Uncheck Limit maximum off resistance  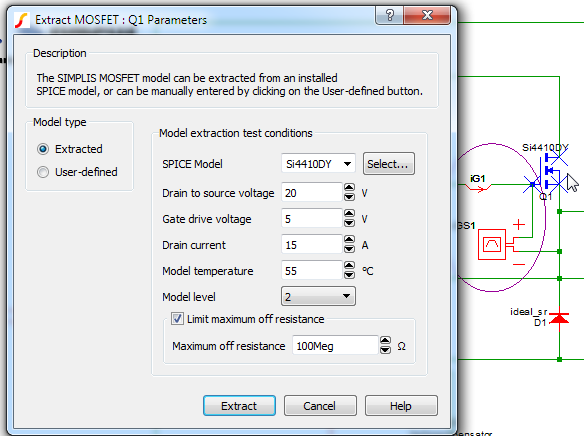click(177, 319)
